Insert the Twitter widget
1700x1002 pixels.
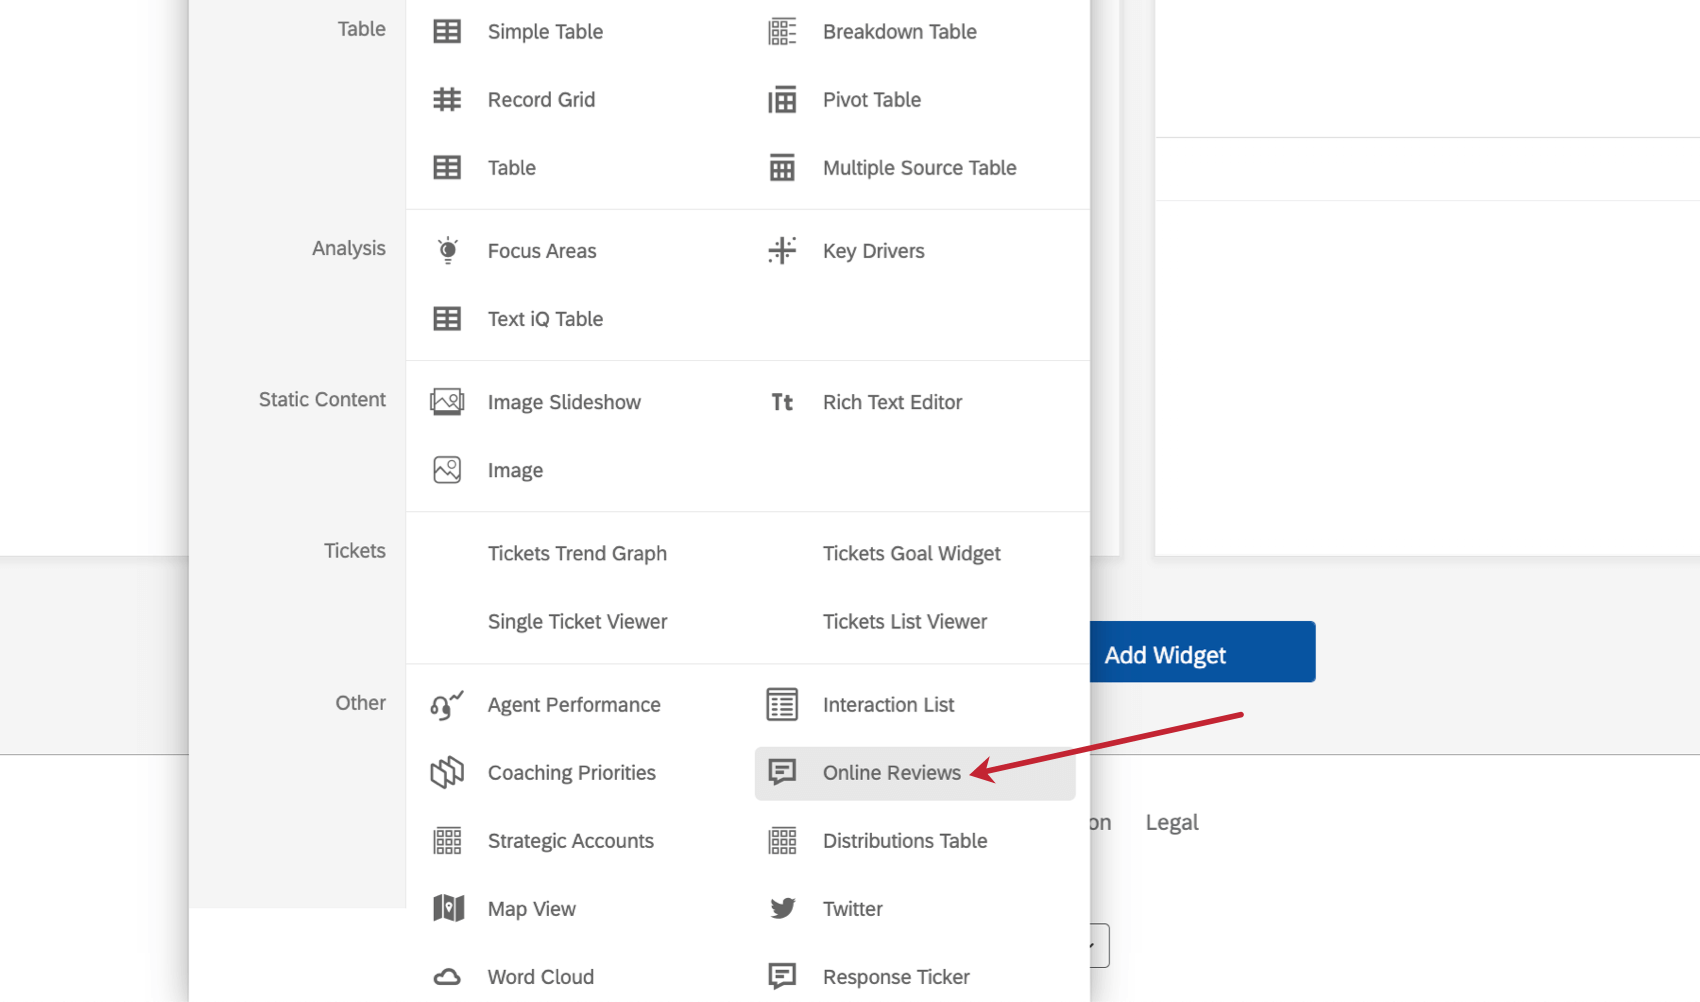click(x=852, y=908)
